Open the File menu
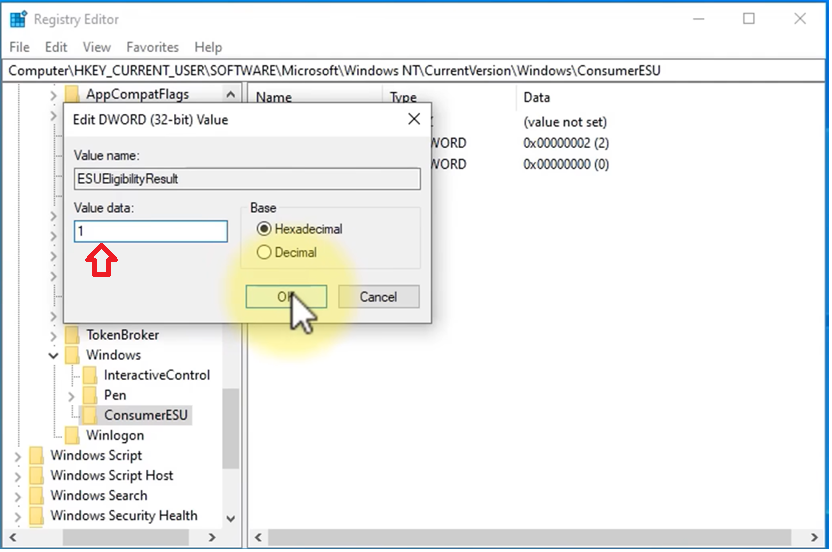The height and width of the screenshot is (552, 832). pyautogui.click(x=20, y=47)
